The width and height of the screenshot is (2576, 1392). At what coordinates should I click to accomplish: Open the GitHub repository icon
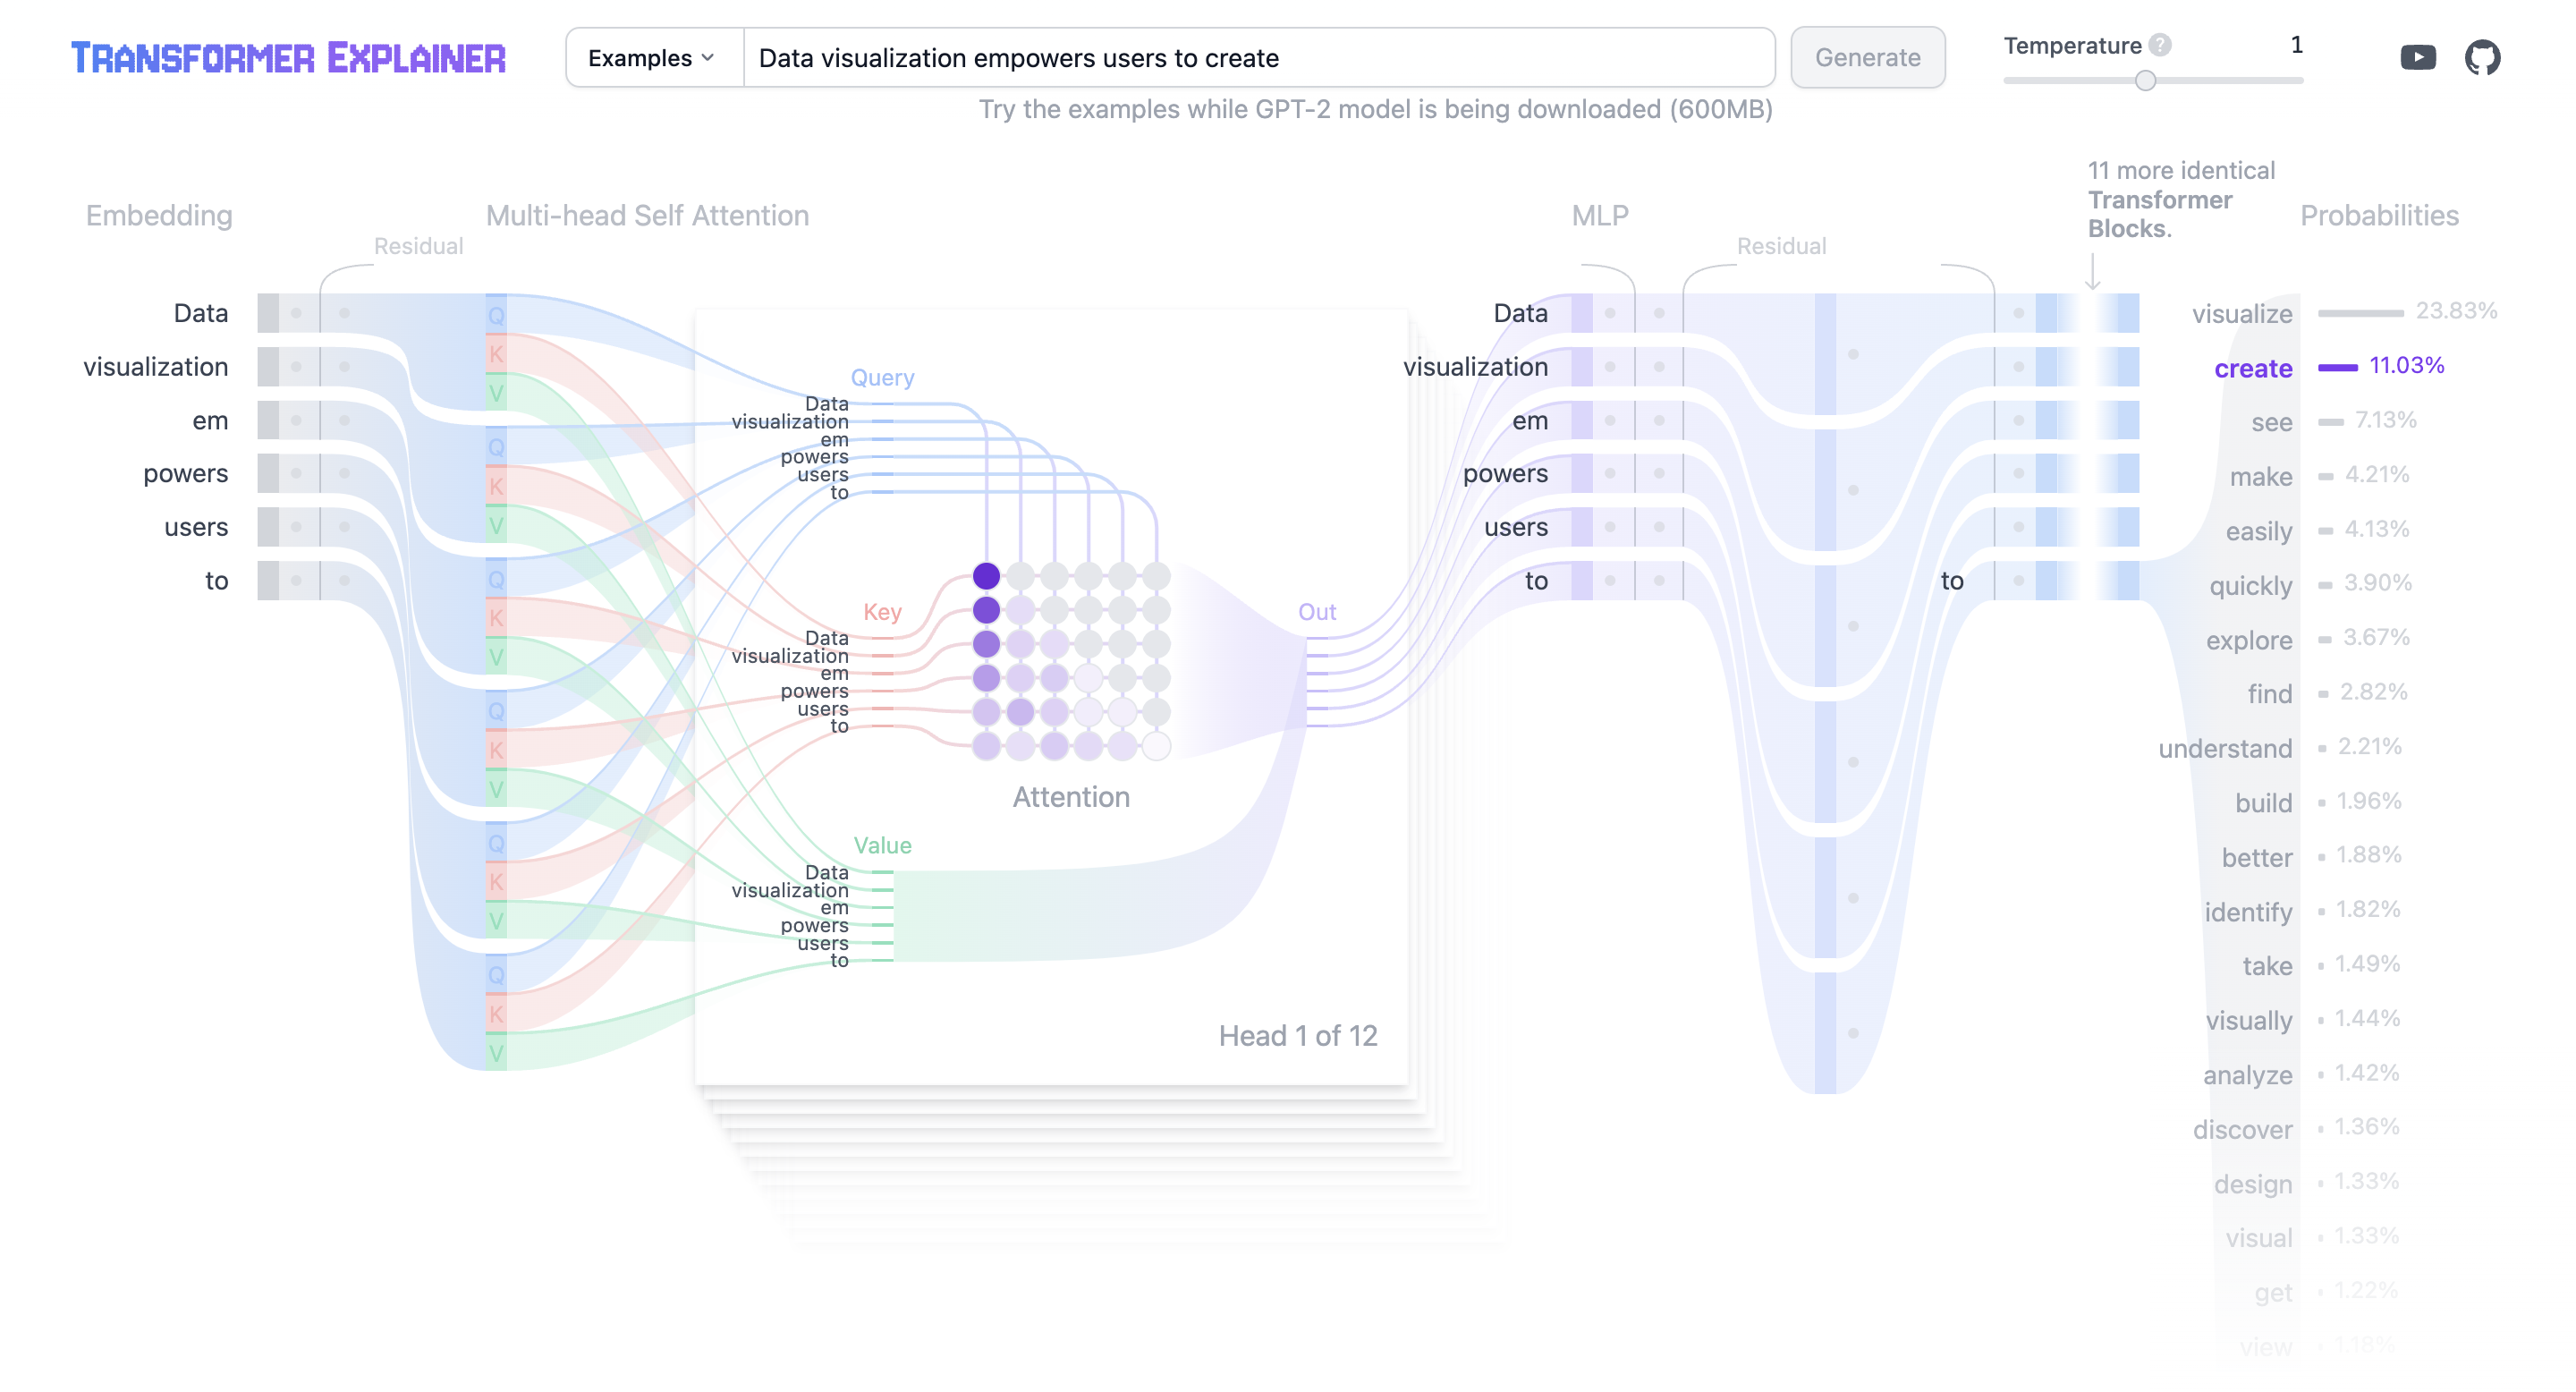(2481, 57)
